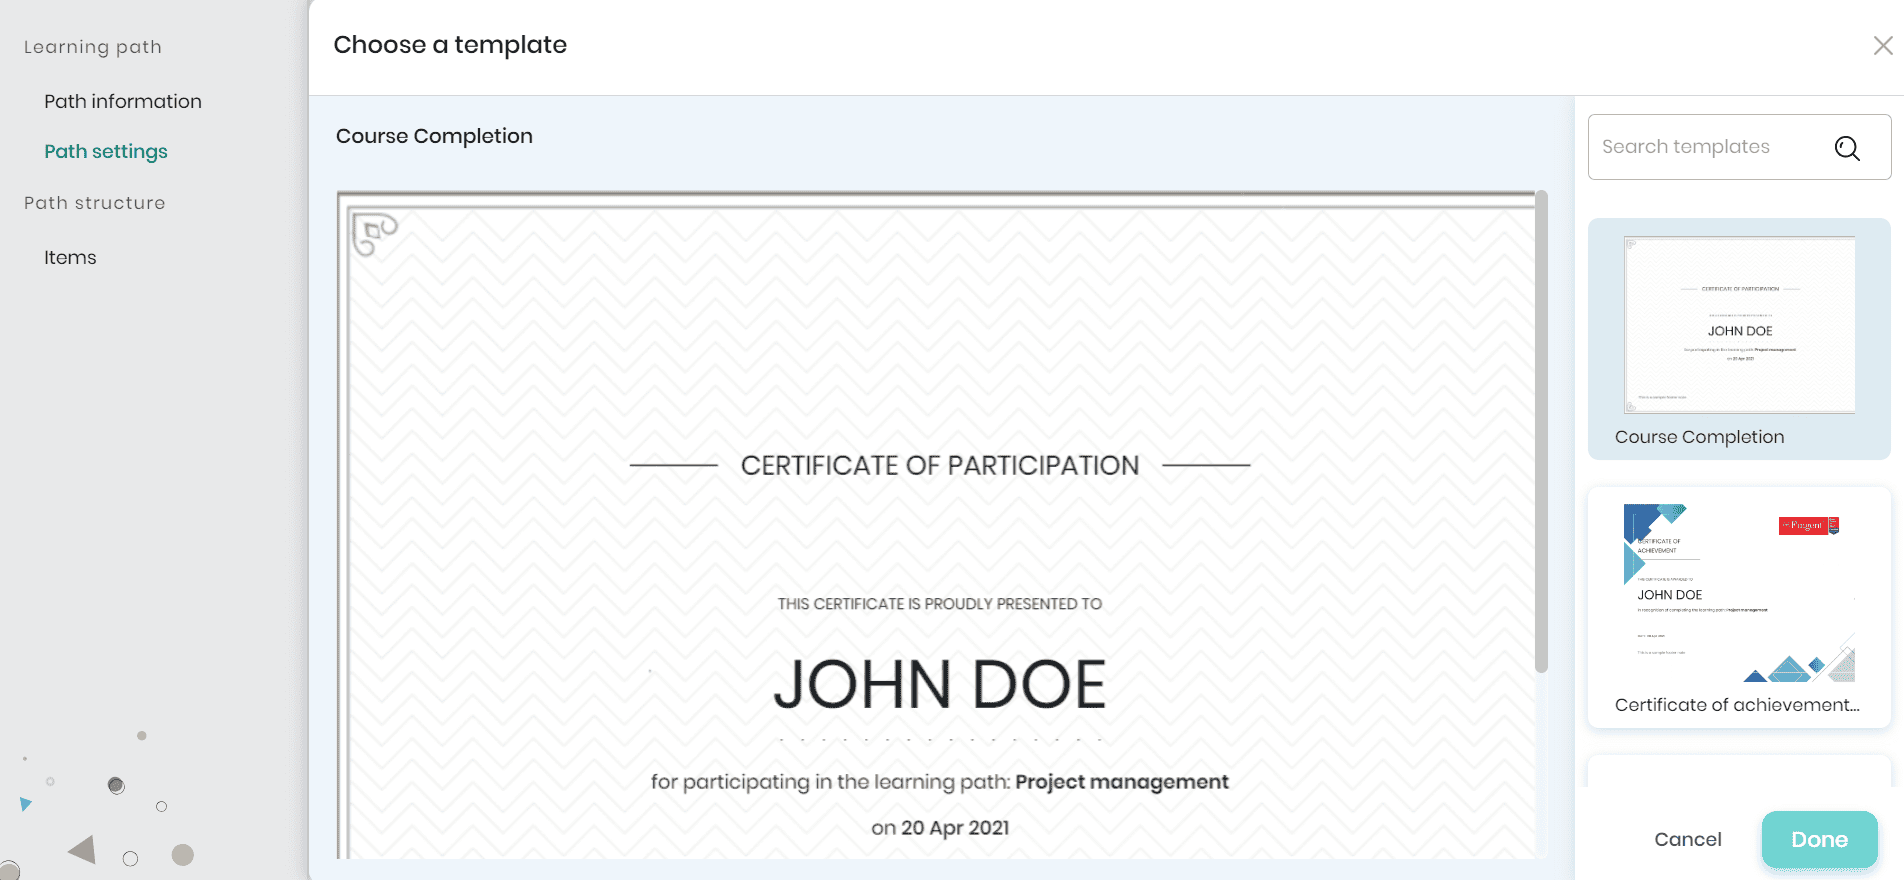
Task: Open Items under Path structure
Action: (70, 257)
